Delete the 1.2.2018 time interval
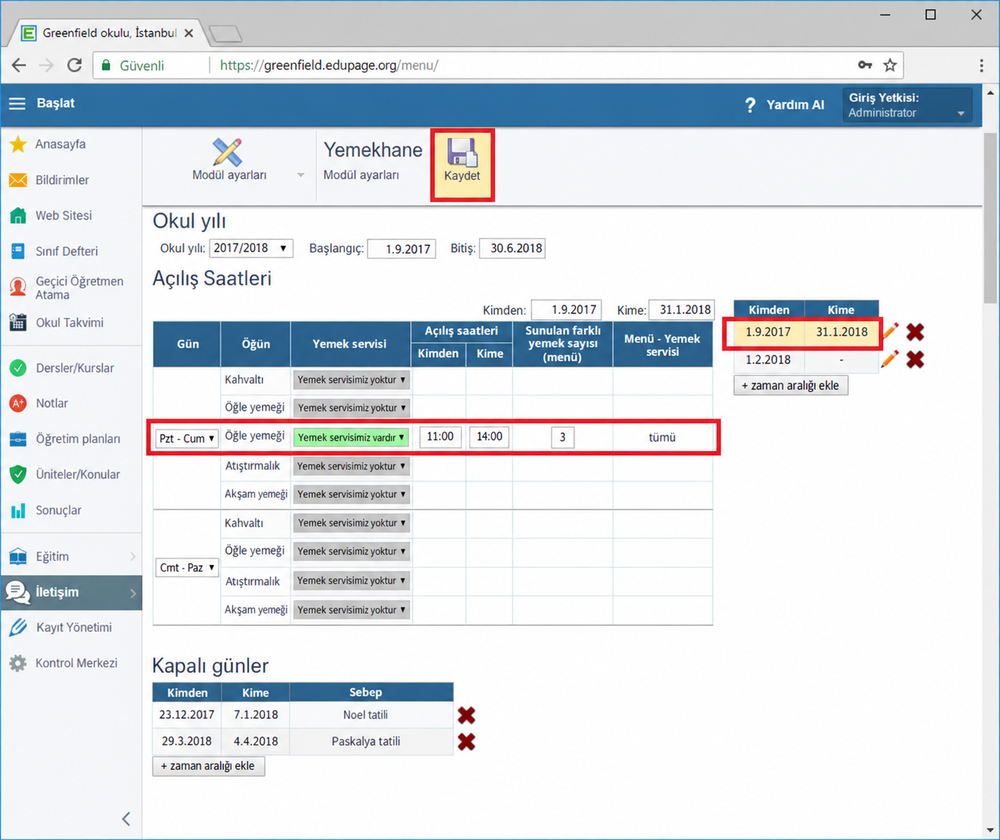This screenshot has height=840, width=1000. [915, 360]
